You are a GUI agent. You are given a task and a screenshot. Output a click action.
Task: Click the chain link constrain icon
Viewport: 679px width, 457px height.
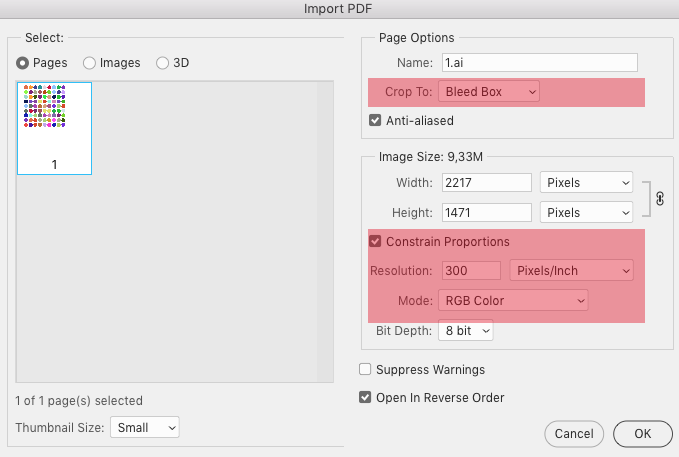pyautogui.click(x=659, y=198)
